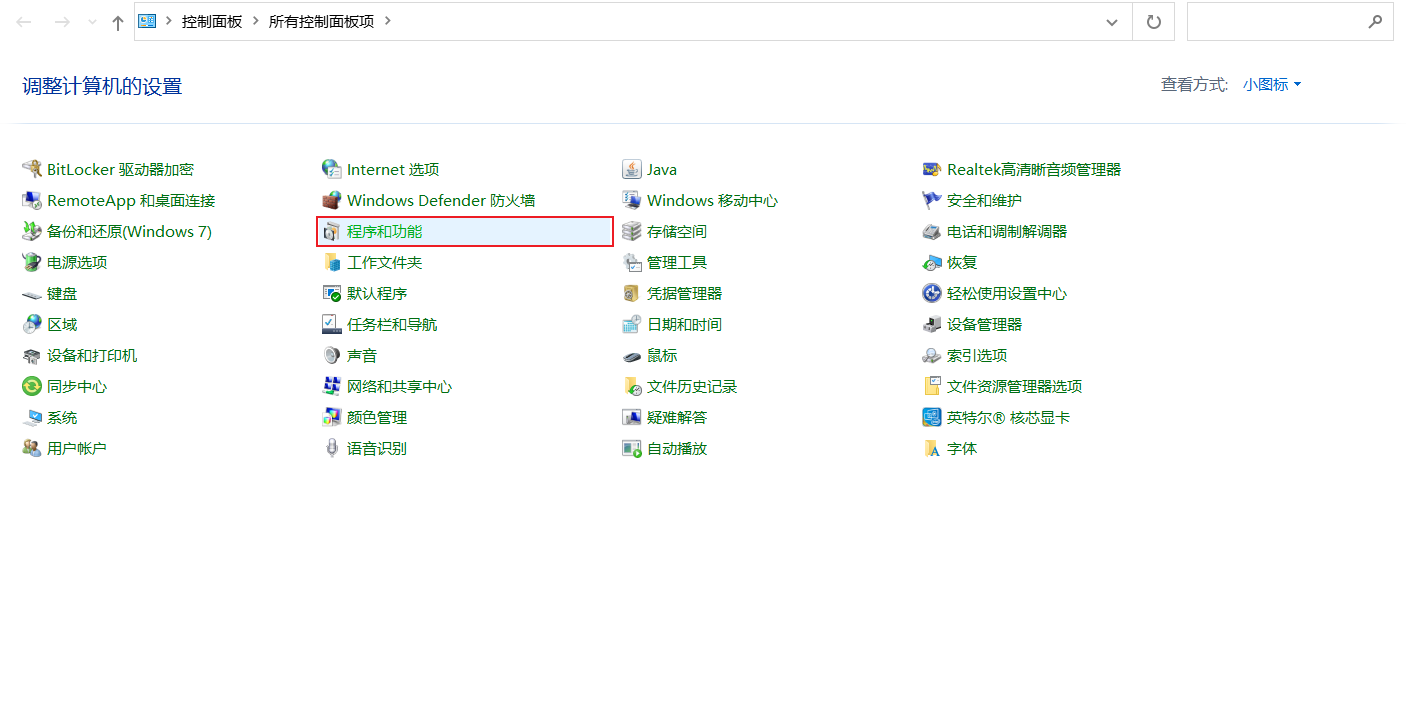
Task: Click the 程序和功能 icon
Action: (x=332, y=232)
